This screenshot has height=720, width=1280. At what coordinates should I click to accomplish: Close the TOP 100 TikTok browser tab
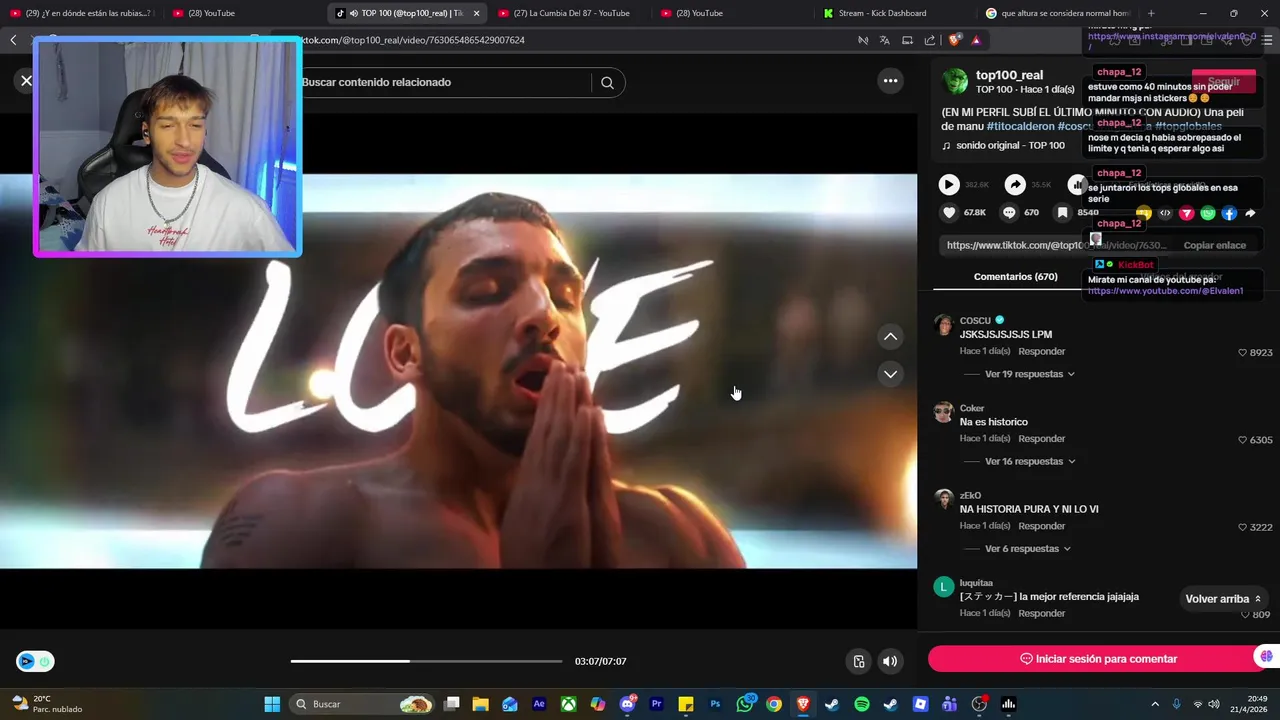[476, 13]
